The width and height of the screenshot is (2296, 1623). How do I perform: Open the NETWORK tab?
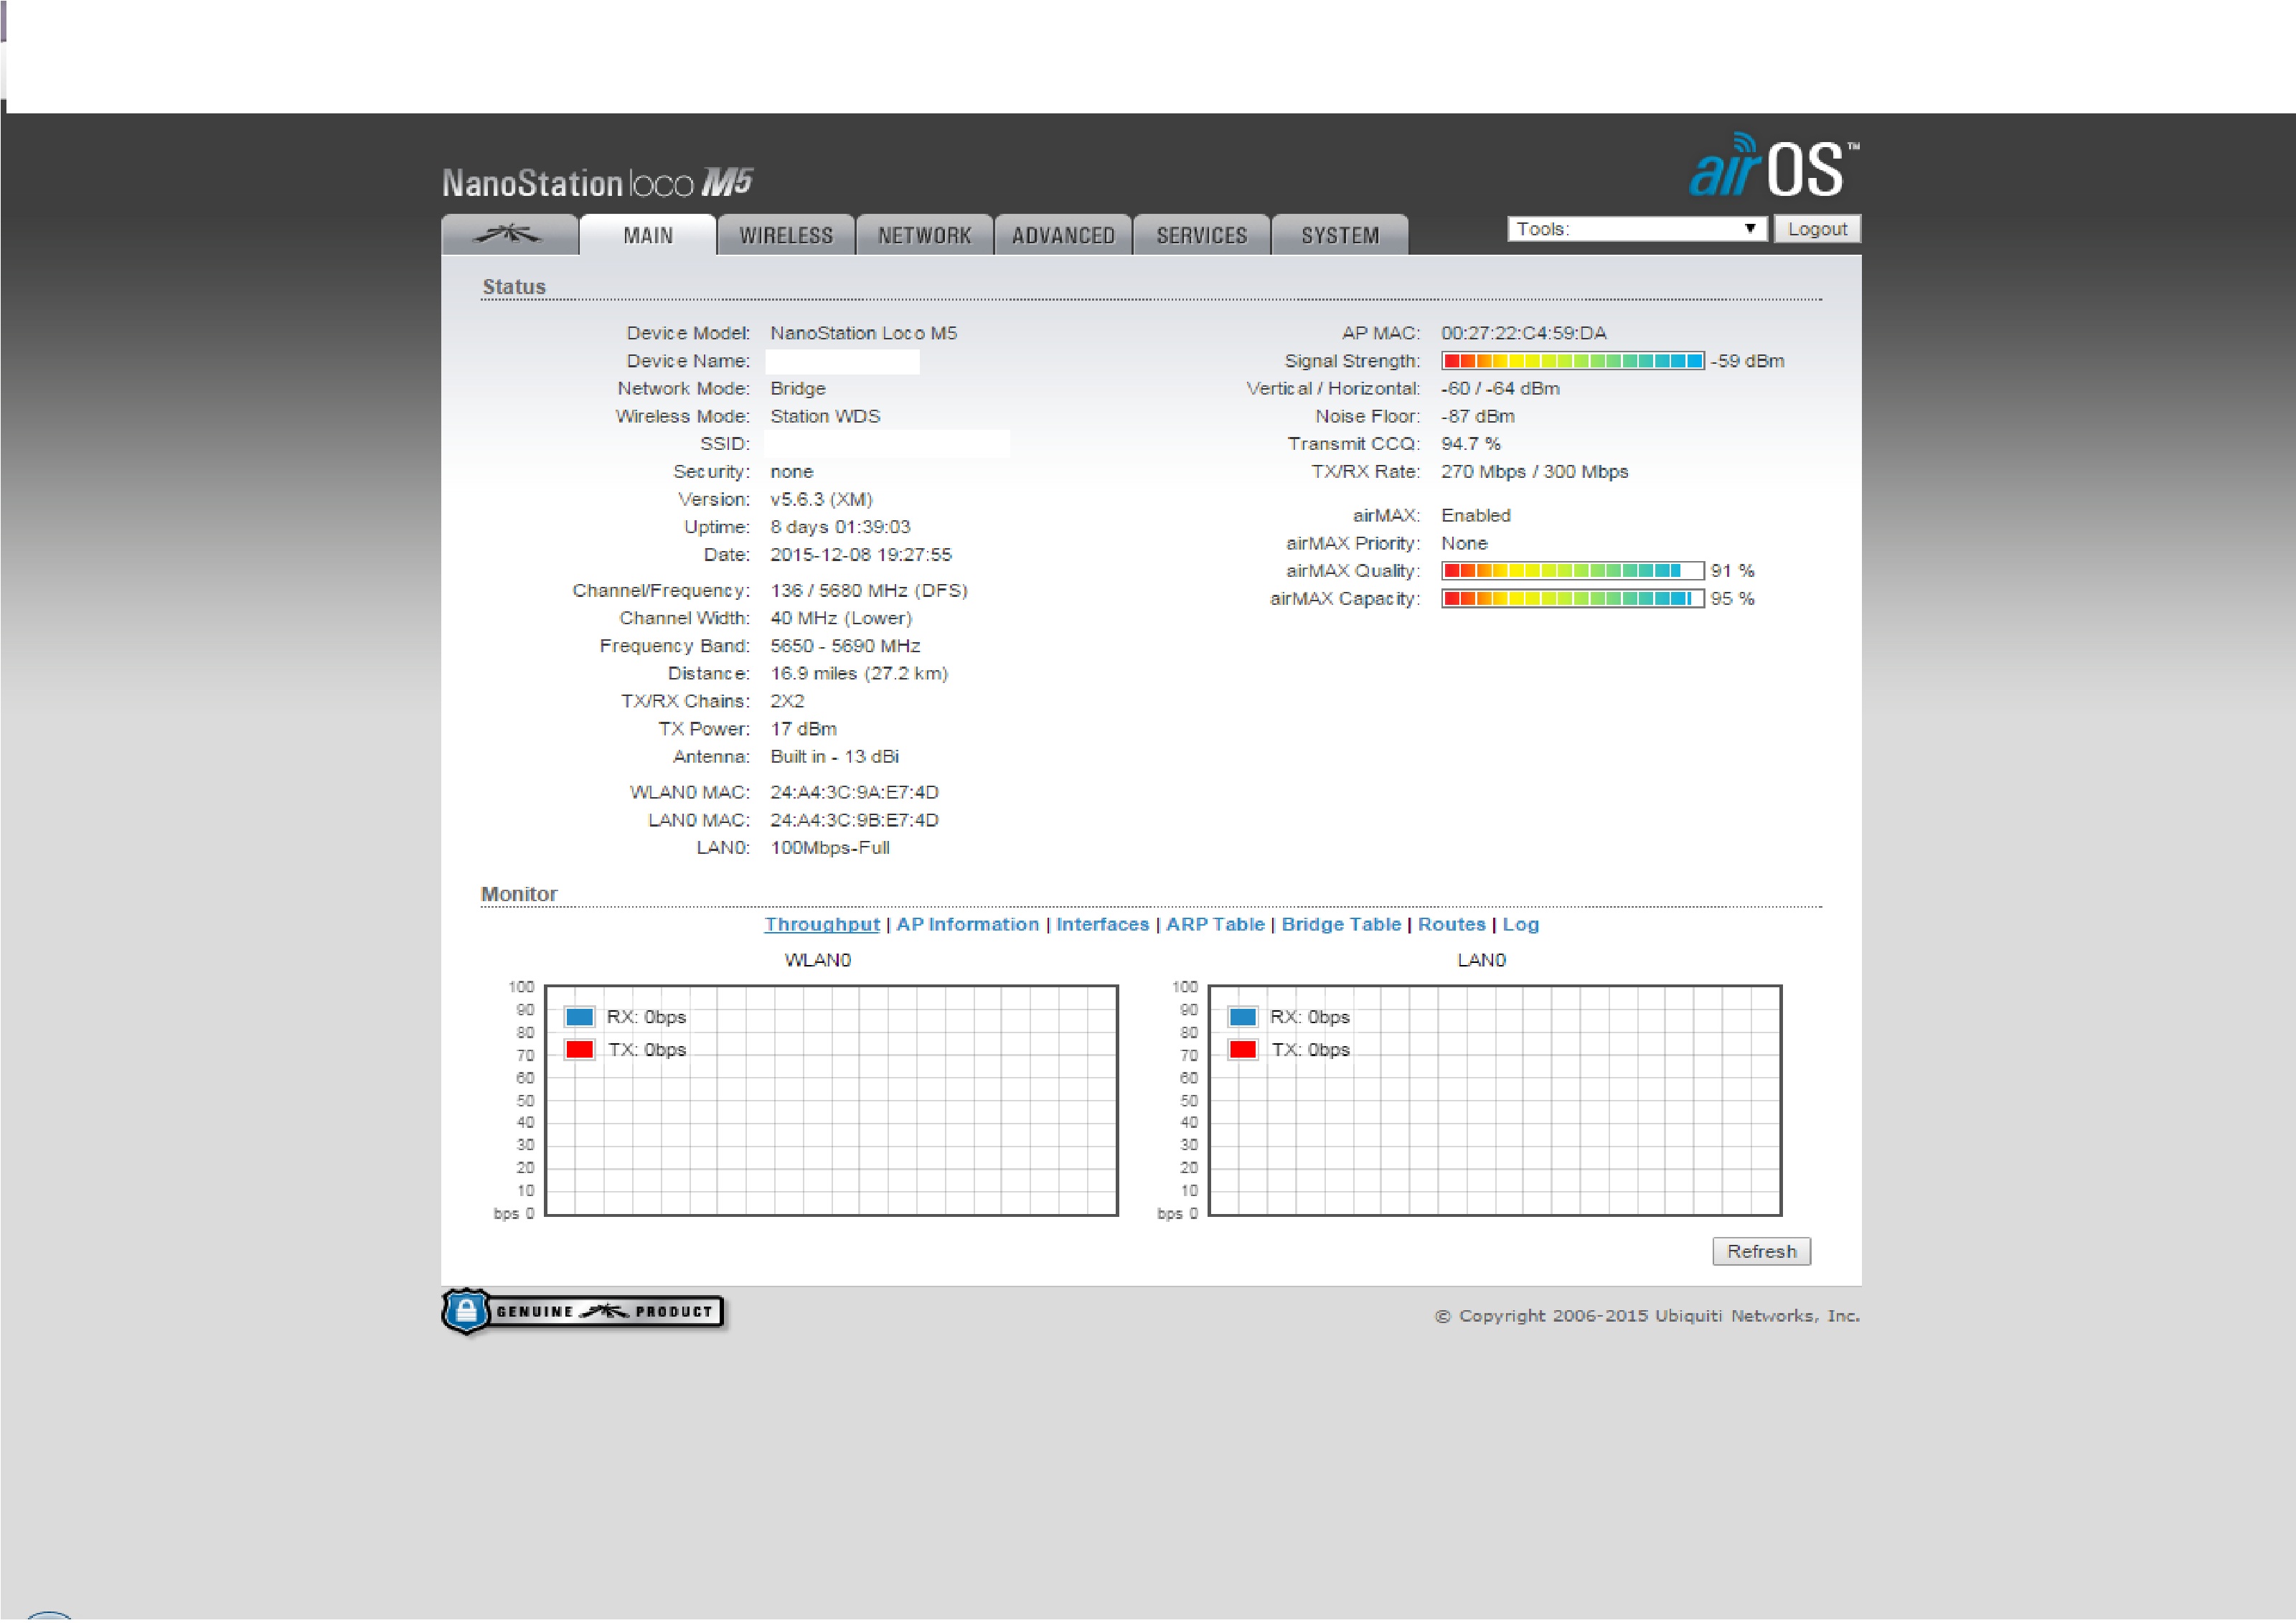(x=924, y=236)
